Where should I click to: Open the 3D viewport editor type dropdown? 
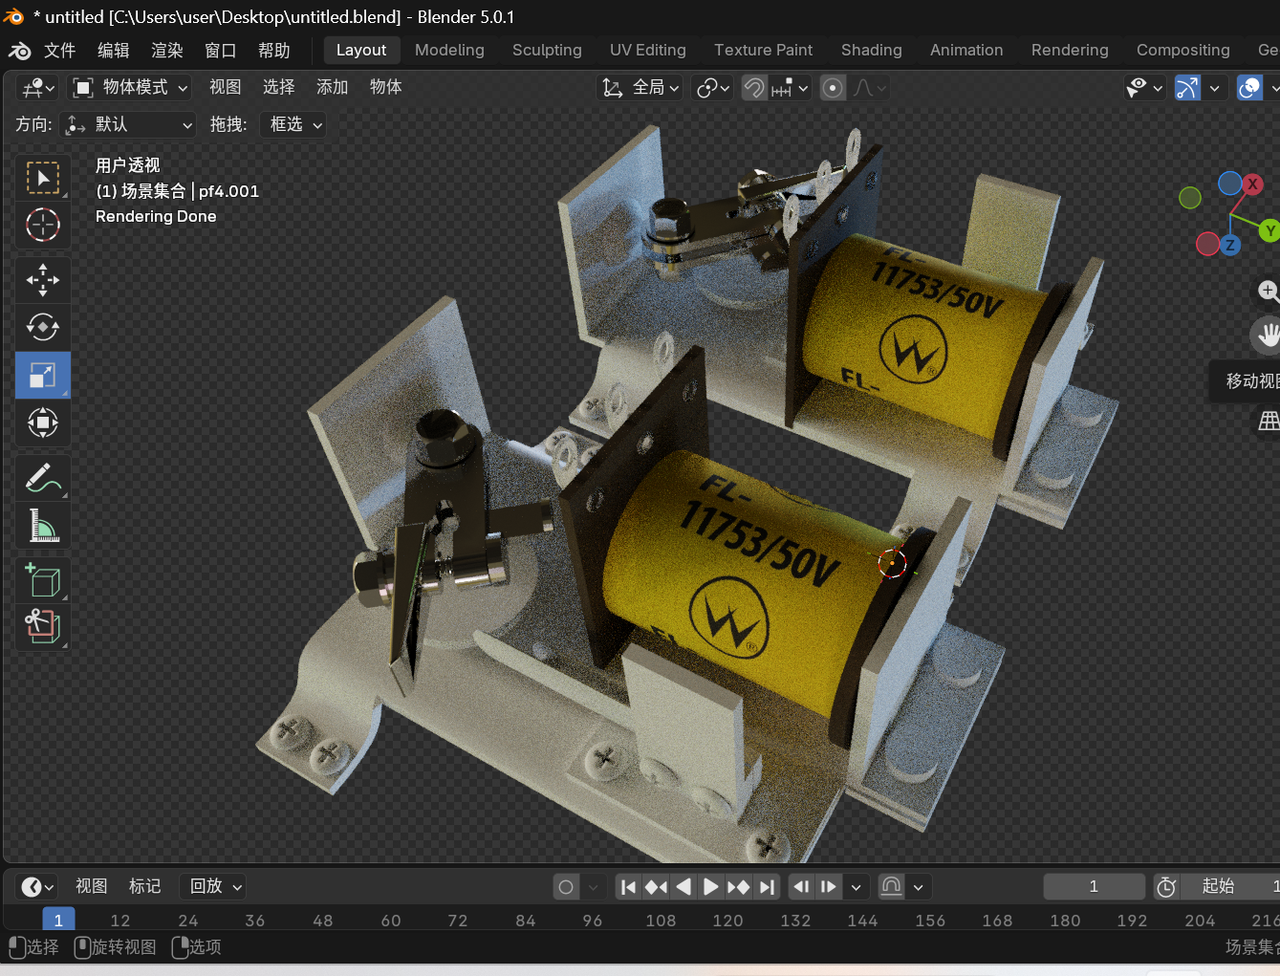click(x=38, y=88)
